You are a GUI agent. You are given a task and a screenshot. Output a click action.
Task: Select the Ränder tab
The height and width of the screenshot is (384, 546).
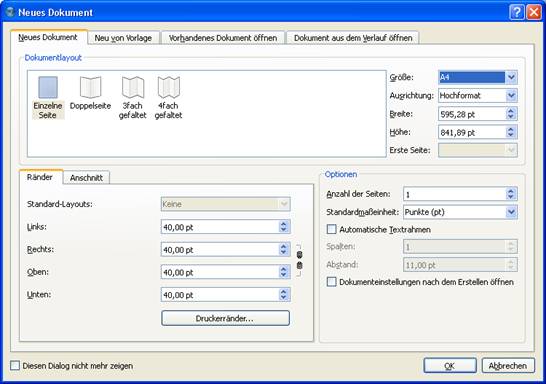pyautogui.click(x=40, y=177)
